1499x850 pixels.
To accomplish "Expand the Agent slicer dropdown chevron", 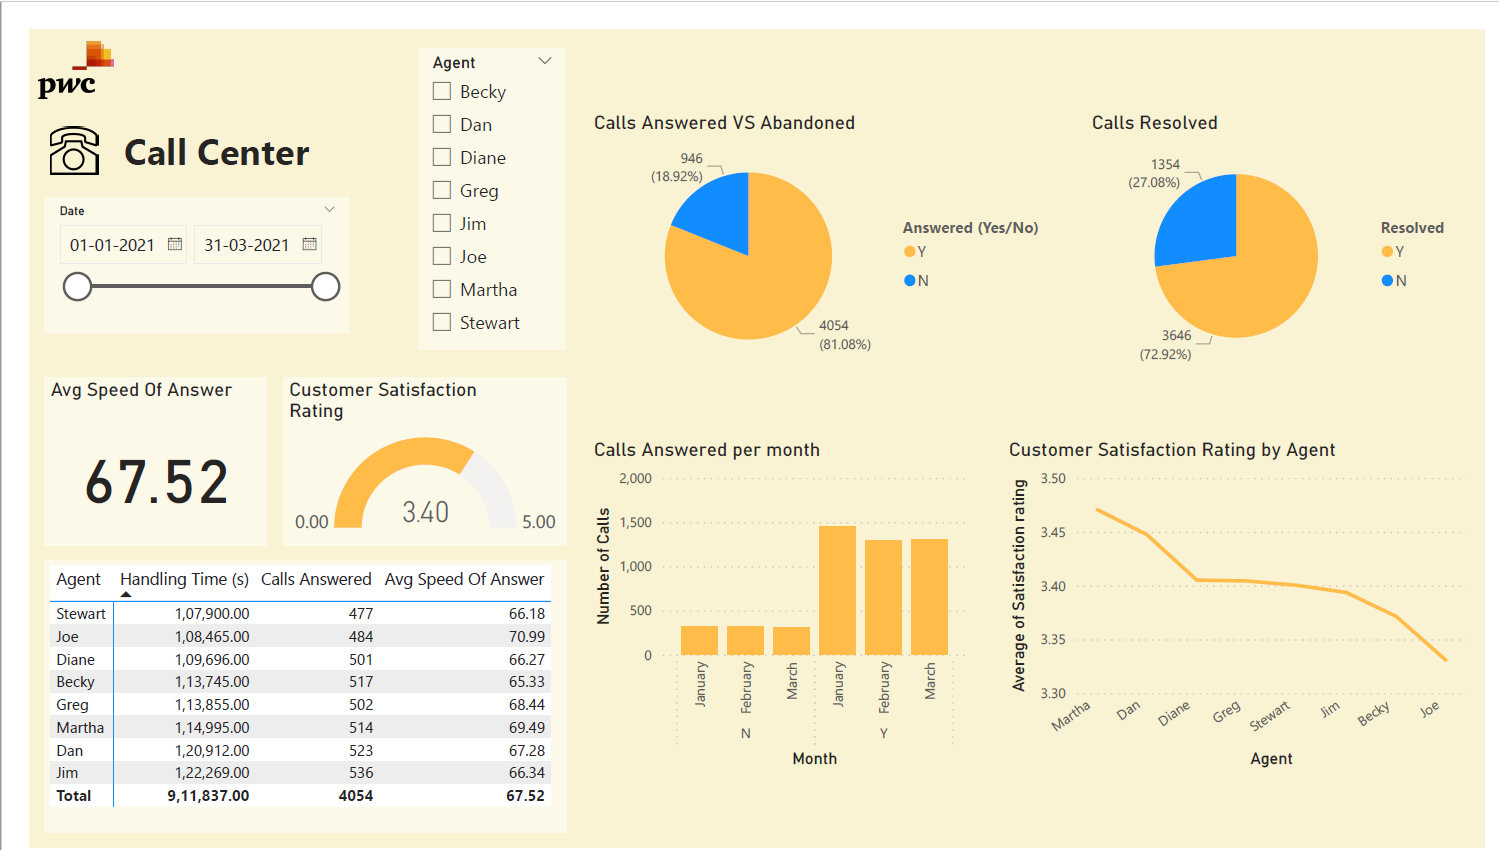I will pyautogui.click(x=545, y=60).
